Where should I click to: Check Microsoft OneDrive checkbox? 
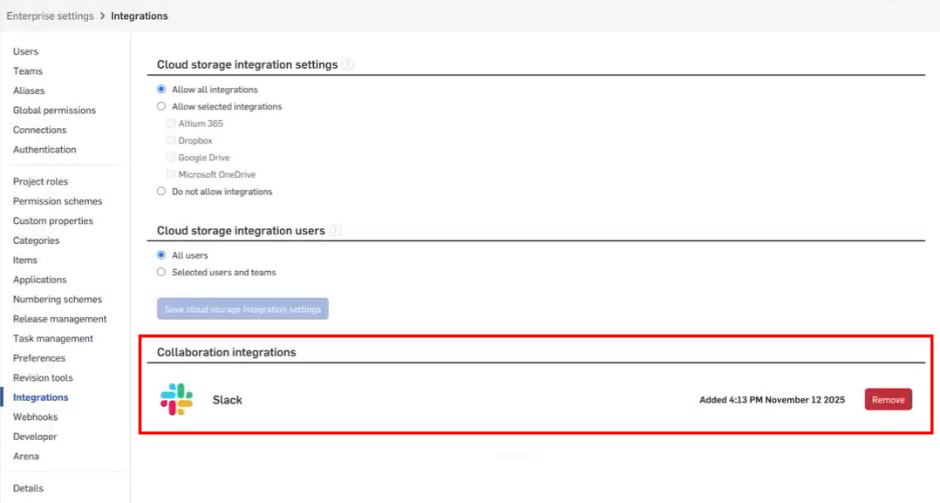click(x=171, y=174)
